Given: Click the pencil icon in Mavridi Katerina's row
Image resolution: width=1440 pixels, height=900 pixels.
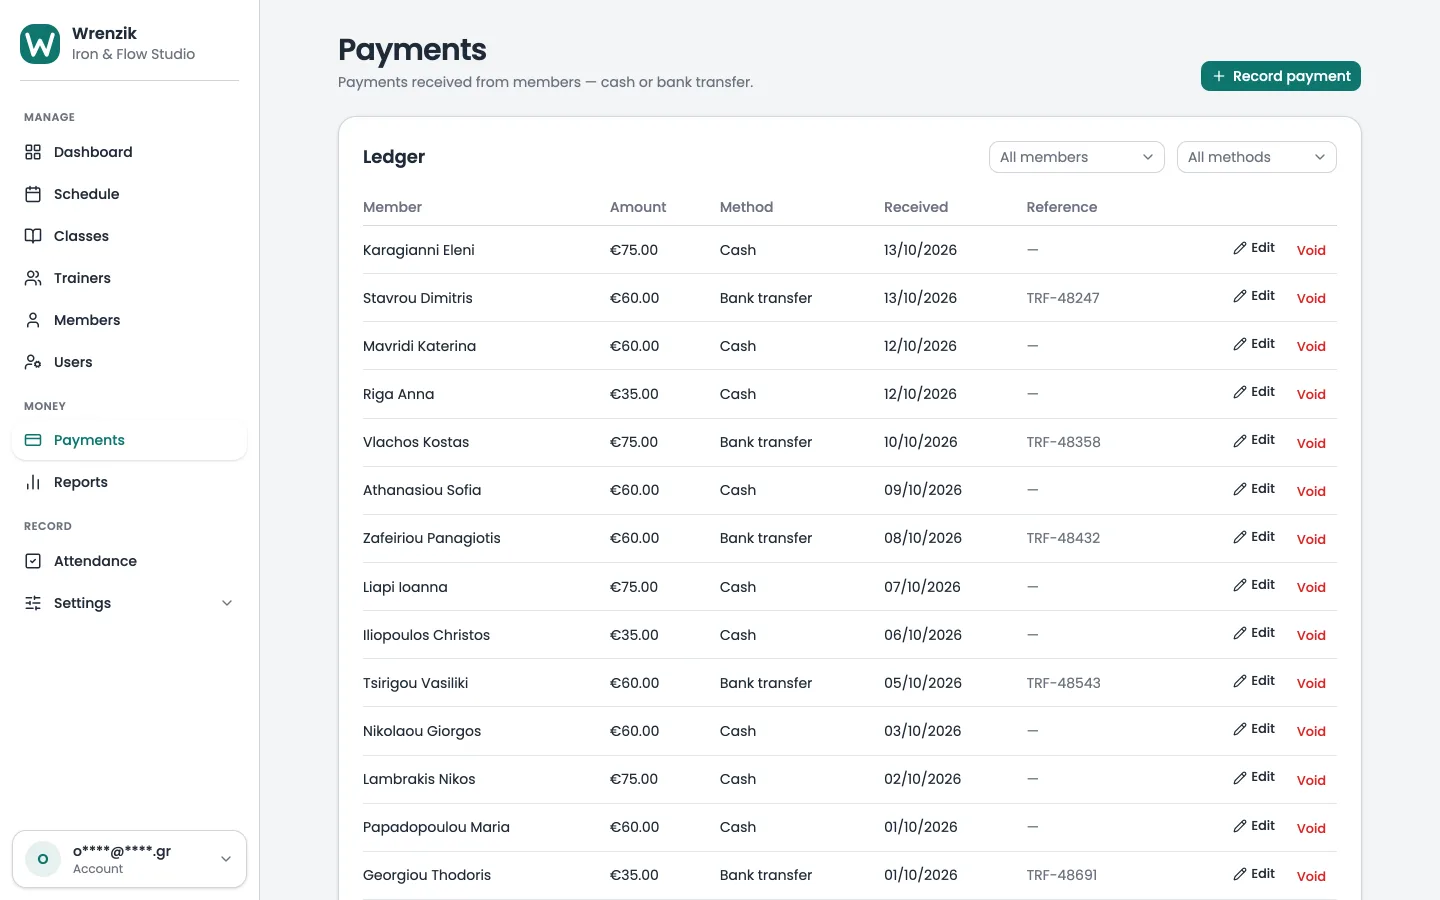Looking at the screenshot, I should [1240, 344].
